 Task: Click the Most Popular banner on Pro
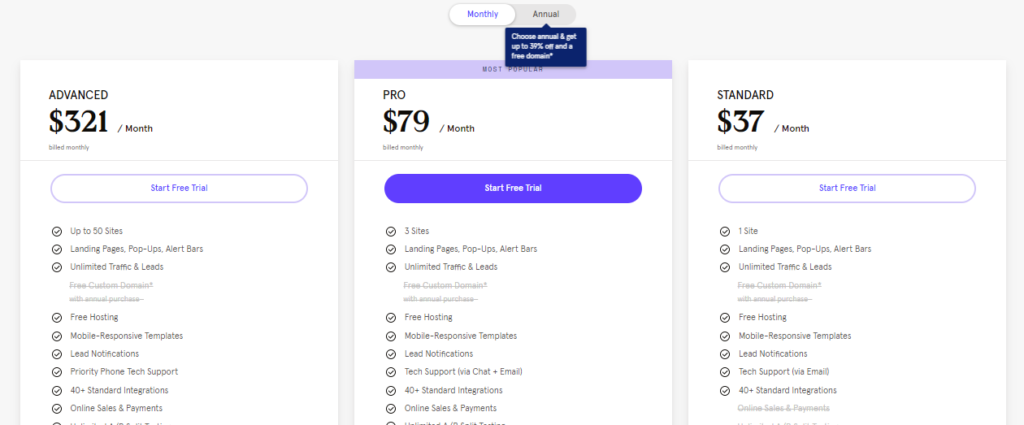[x=513, y=69]
